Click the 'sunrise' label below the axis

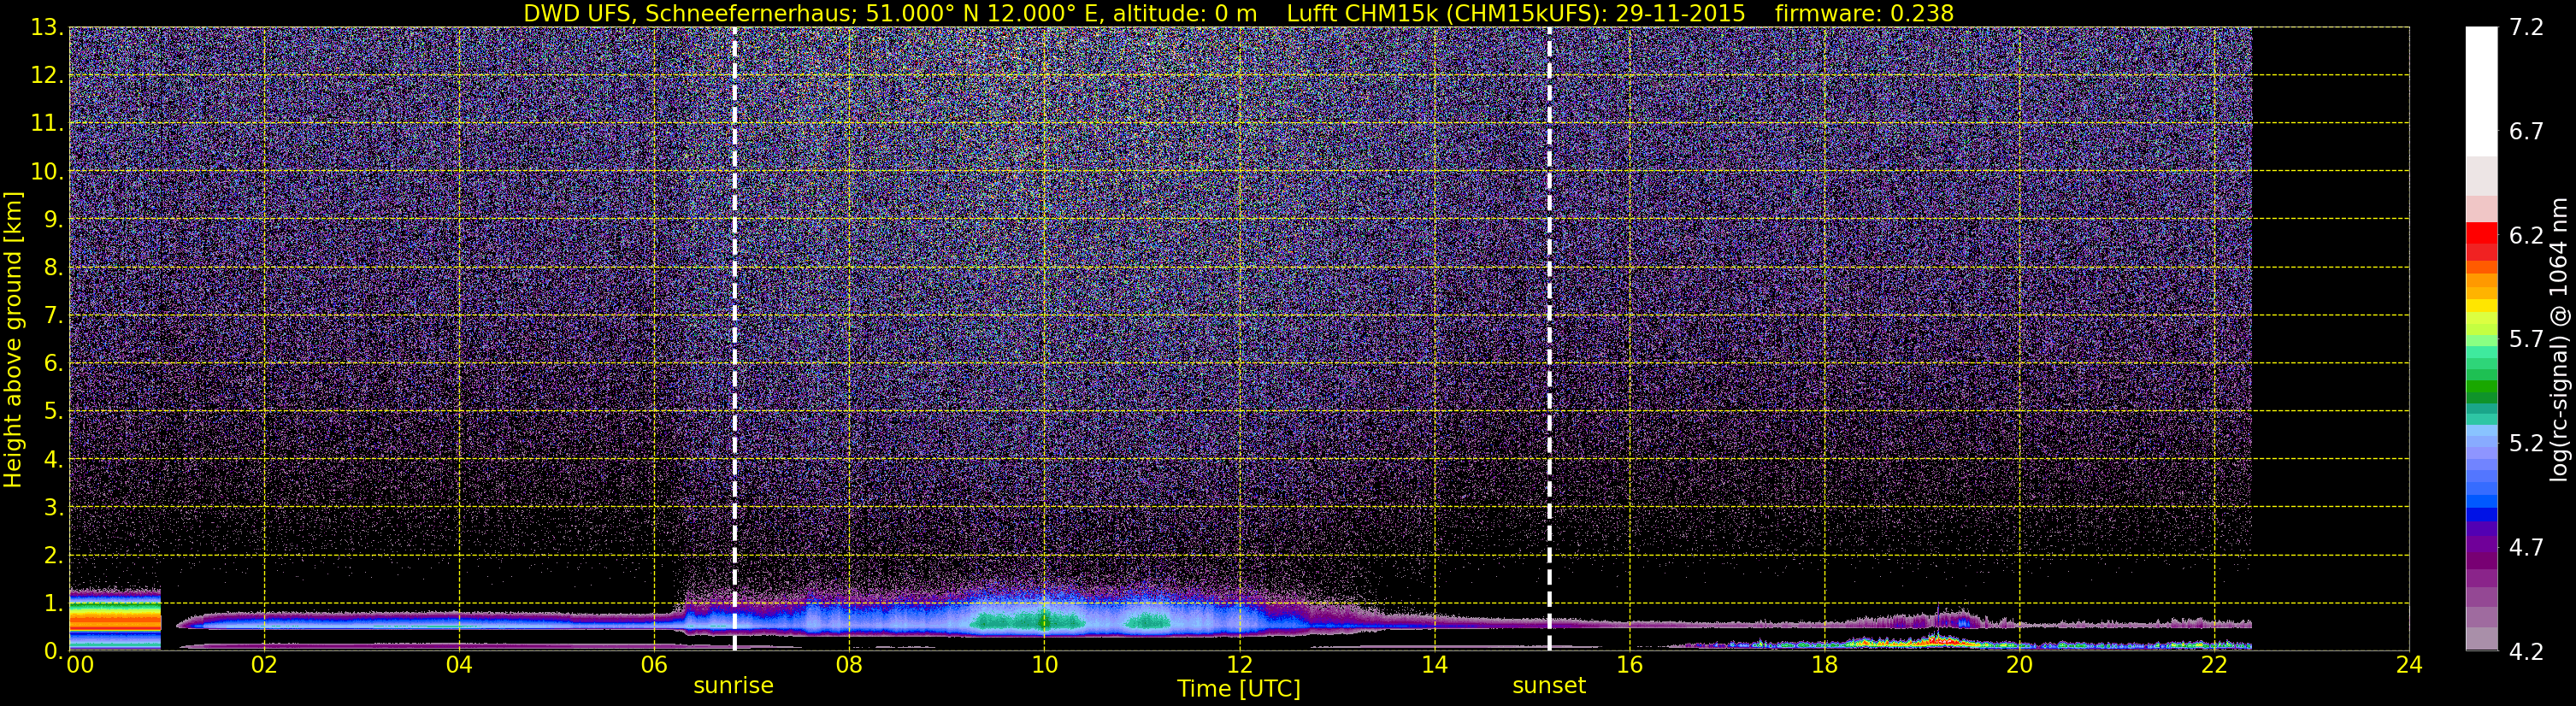(x=733, y=686)
